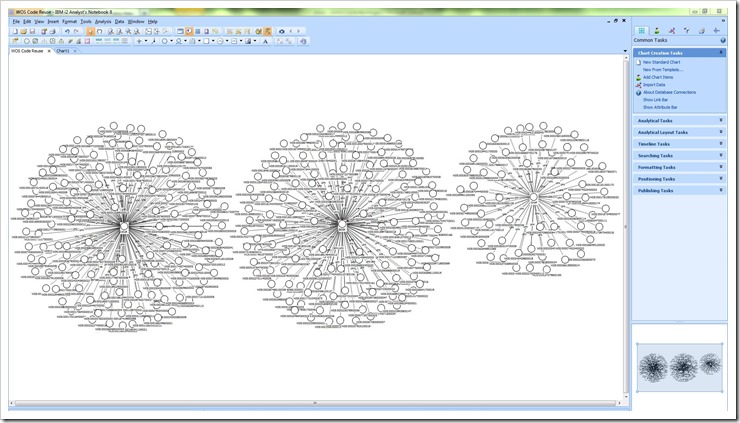This screenshot has width=740, height=423.
Task: Open the filter funnel task pane icon
Action: click(x=687, y=31)
